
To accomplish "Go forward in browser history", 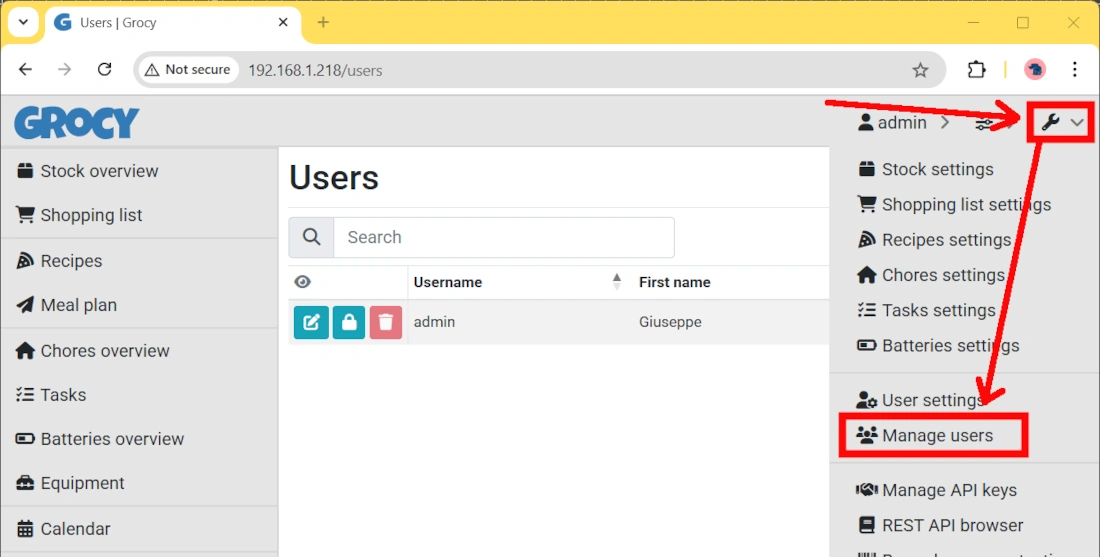I will (65, 69).
